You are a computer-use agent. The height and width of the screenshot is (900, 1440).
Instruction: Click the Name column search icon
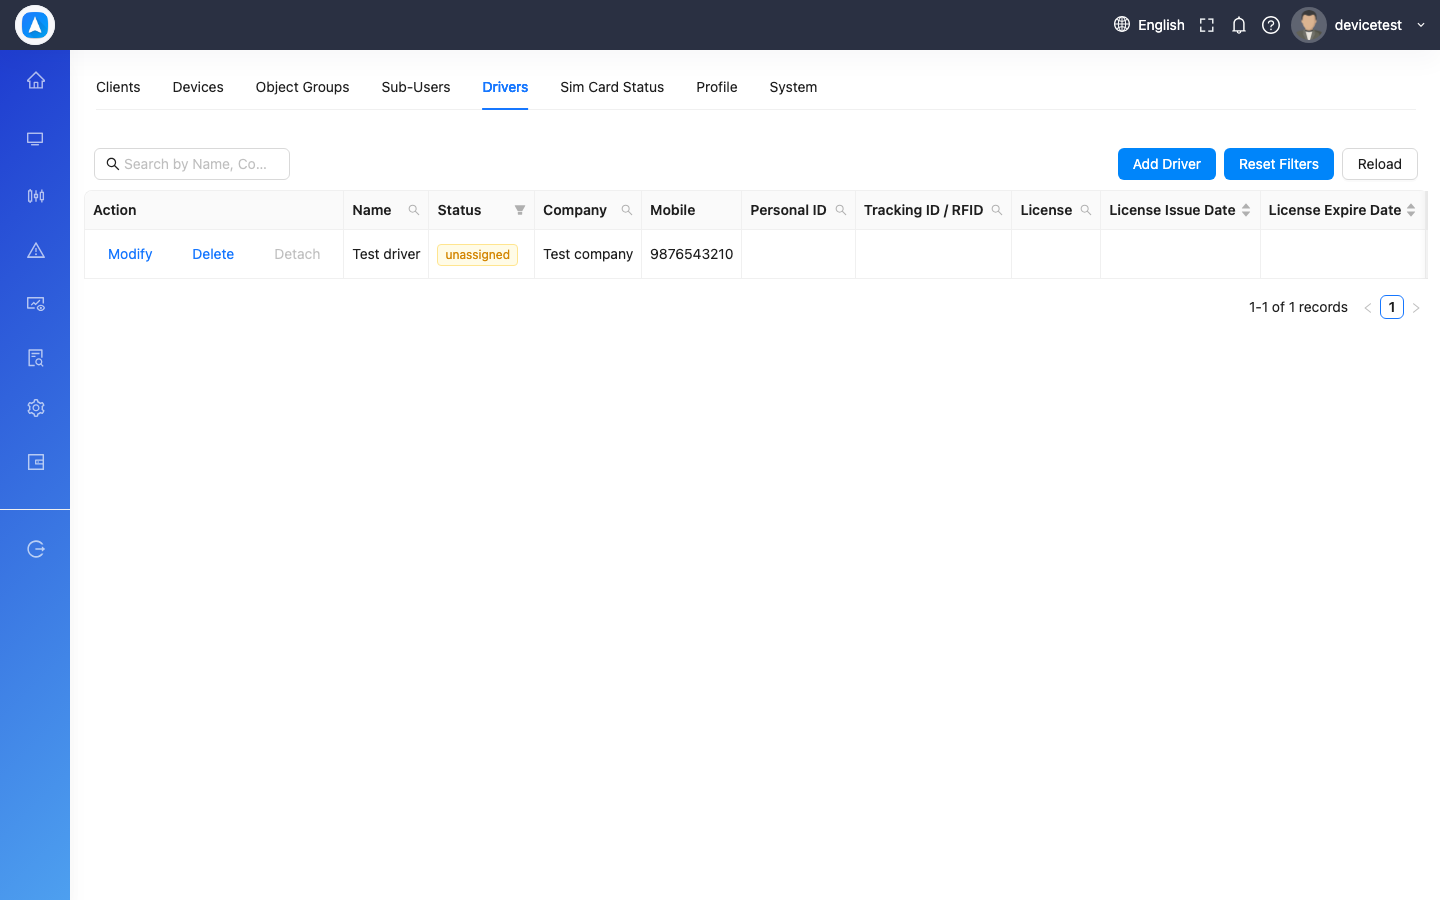click(x=414, y=210)
